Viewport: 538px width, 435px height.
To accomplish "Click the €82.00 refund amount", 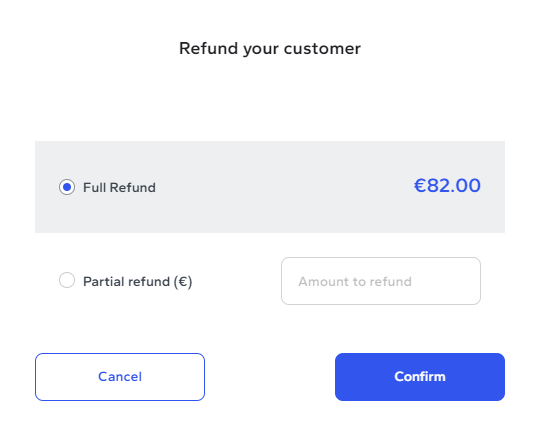I will [x=447, y=186].
